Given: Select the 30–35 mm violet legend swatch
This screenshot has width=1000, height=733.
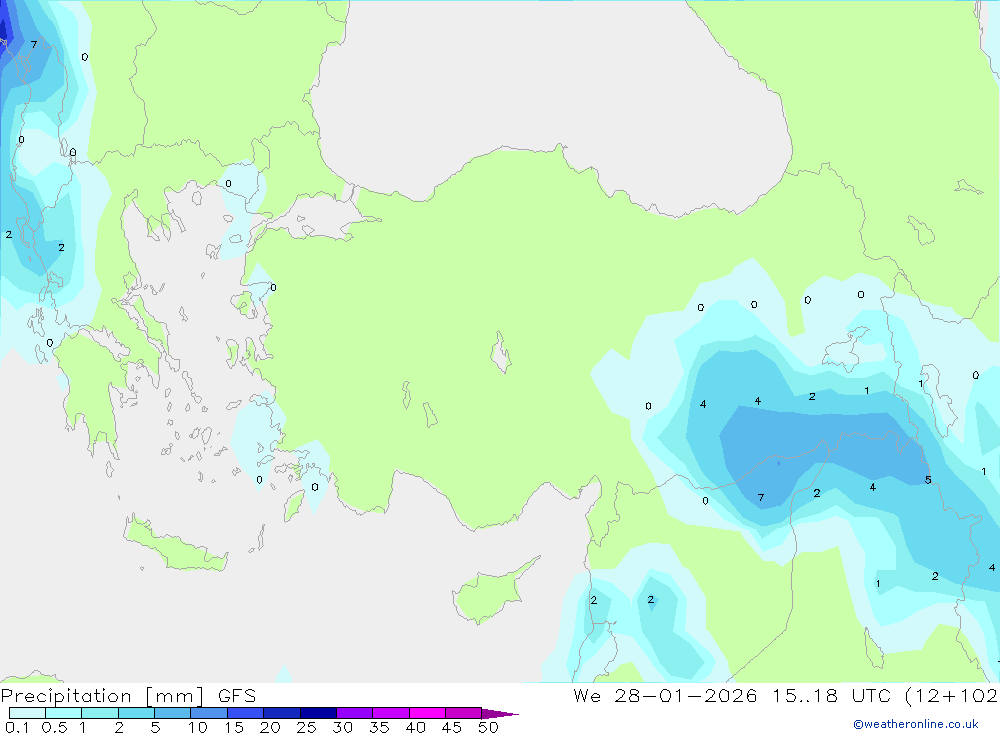Looking at the screenshot, I should (354, 713).
